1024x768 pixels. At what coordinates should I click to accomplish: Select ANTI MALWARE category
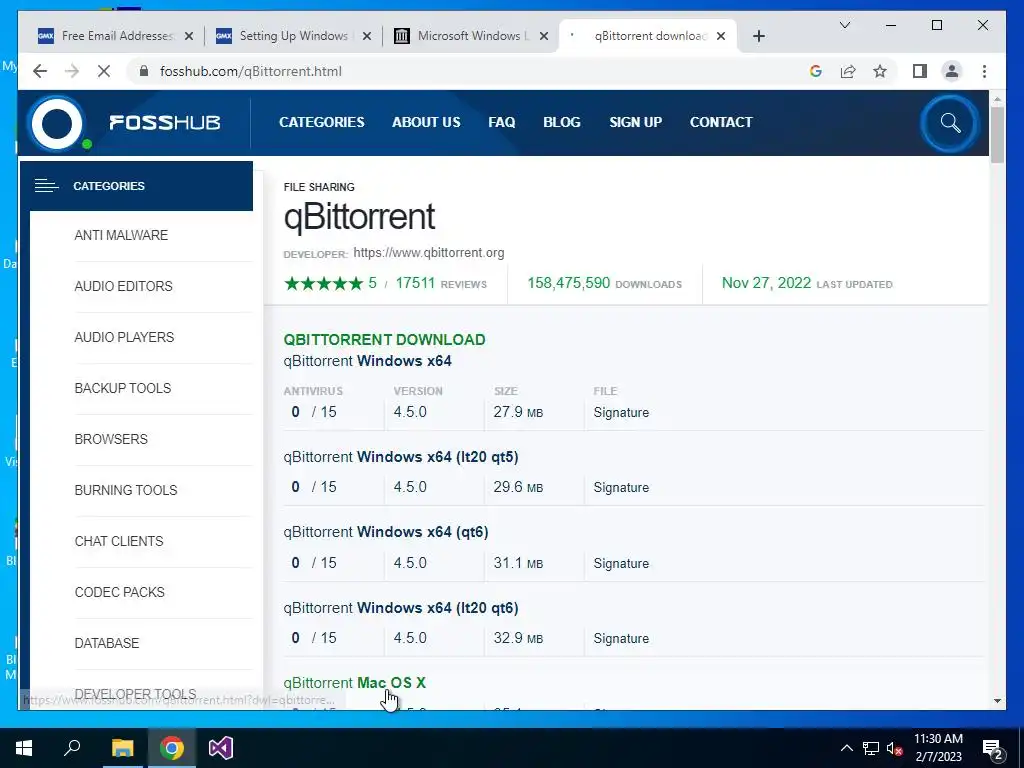121,235
